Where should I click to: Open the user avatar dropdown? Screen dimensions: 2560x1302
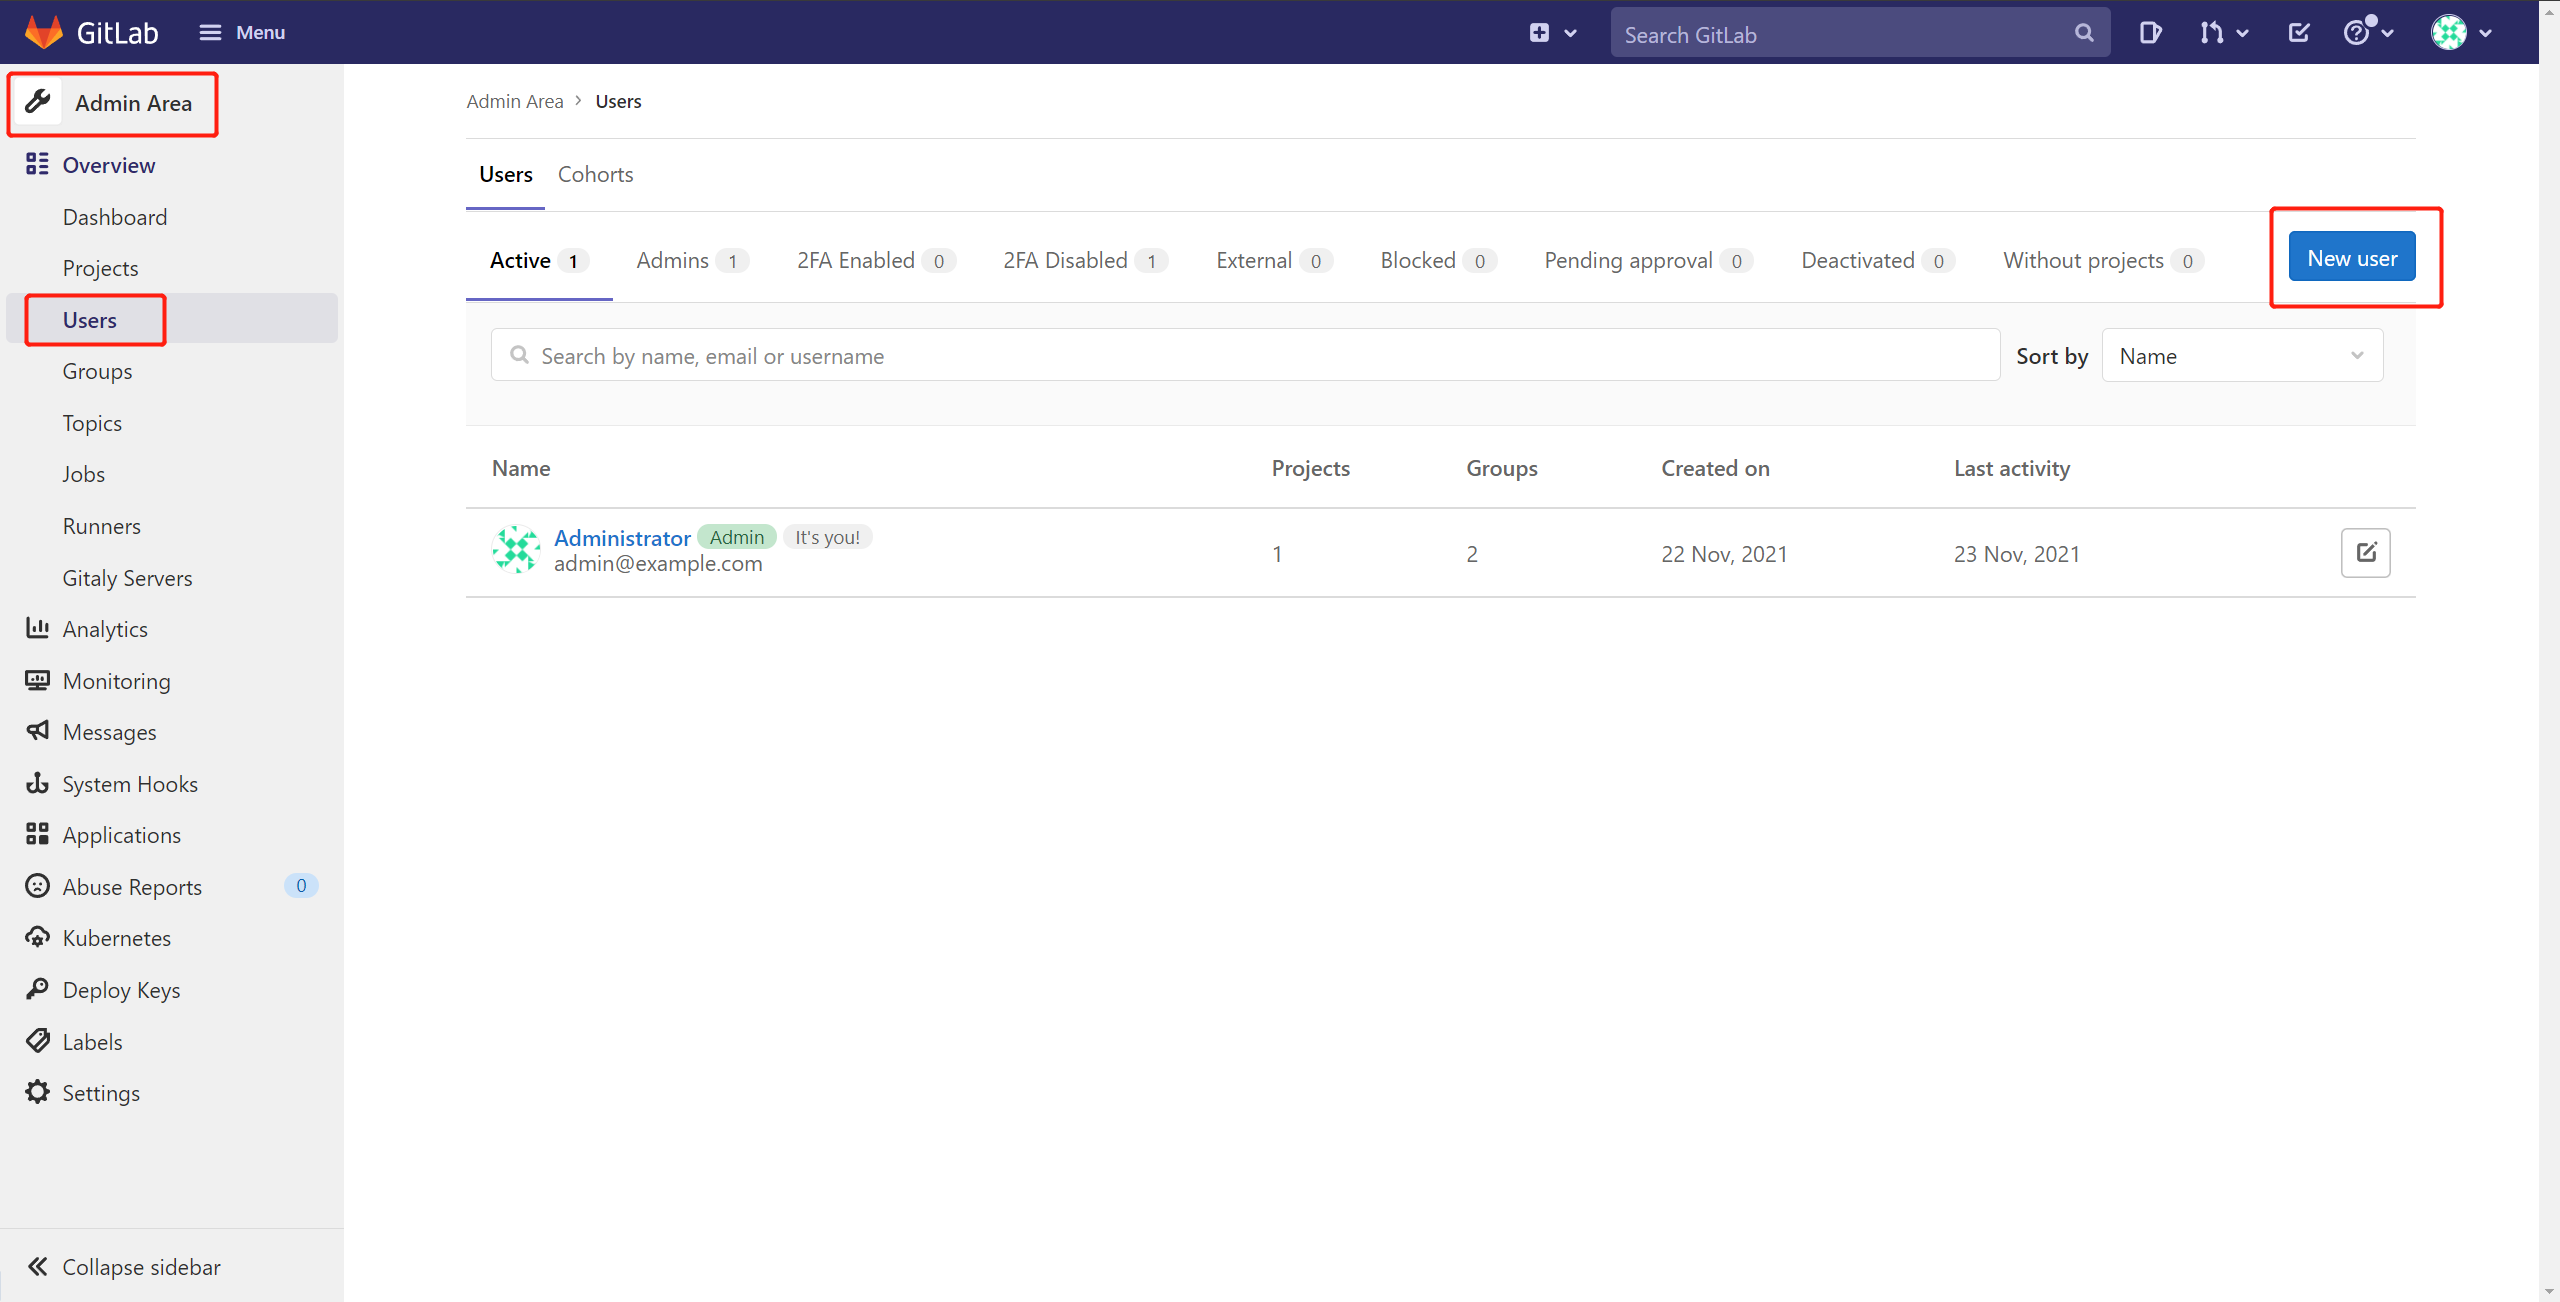[2461, 33]
